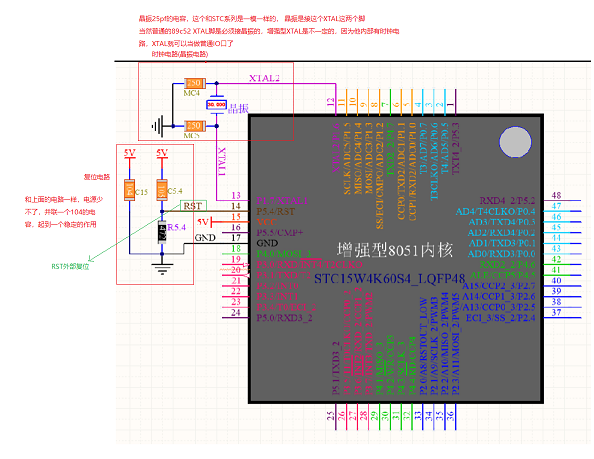Select the crystal oscillator 晶振 component
The height and width of the screenshot is (459, 594).
point(216,105)
